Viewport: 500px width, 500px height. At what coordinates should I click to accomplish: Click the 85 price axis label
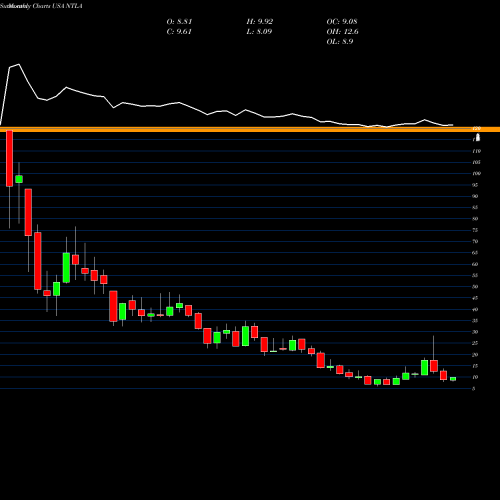[x=475, y=208]
